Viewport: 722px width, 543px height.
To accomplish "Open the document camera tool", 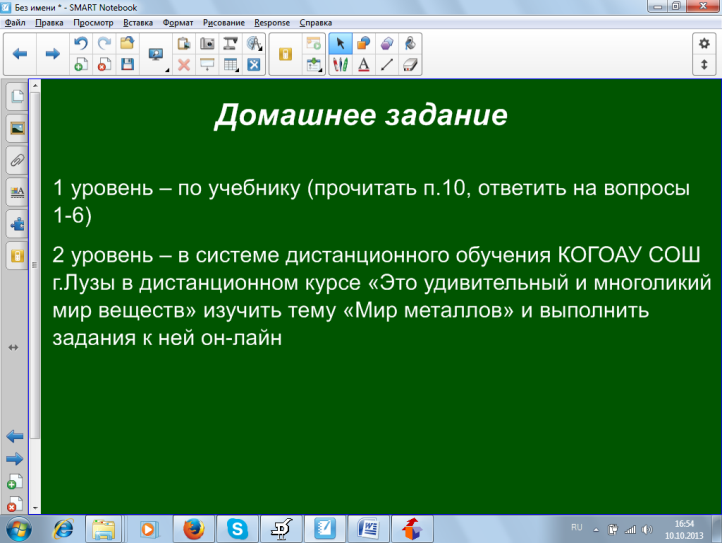I will (x=230, y=44).
